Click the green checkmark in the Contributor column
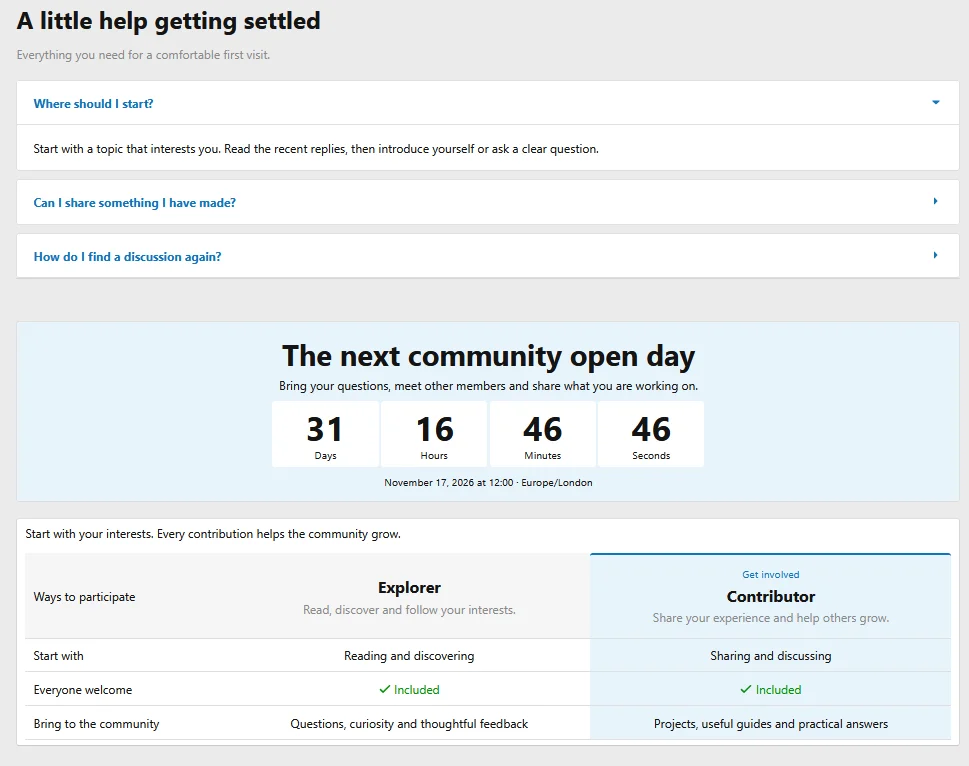Screen dimensions: 969x766 (x=746, y=689)
